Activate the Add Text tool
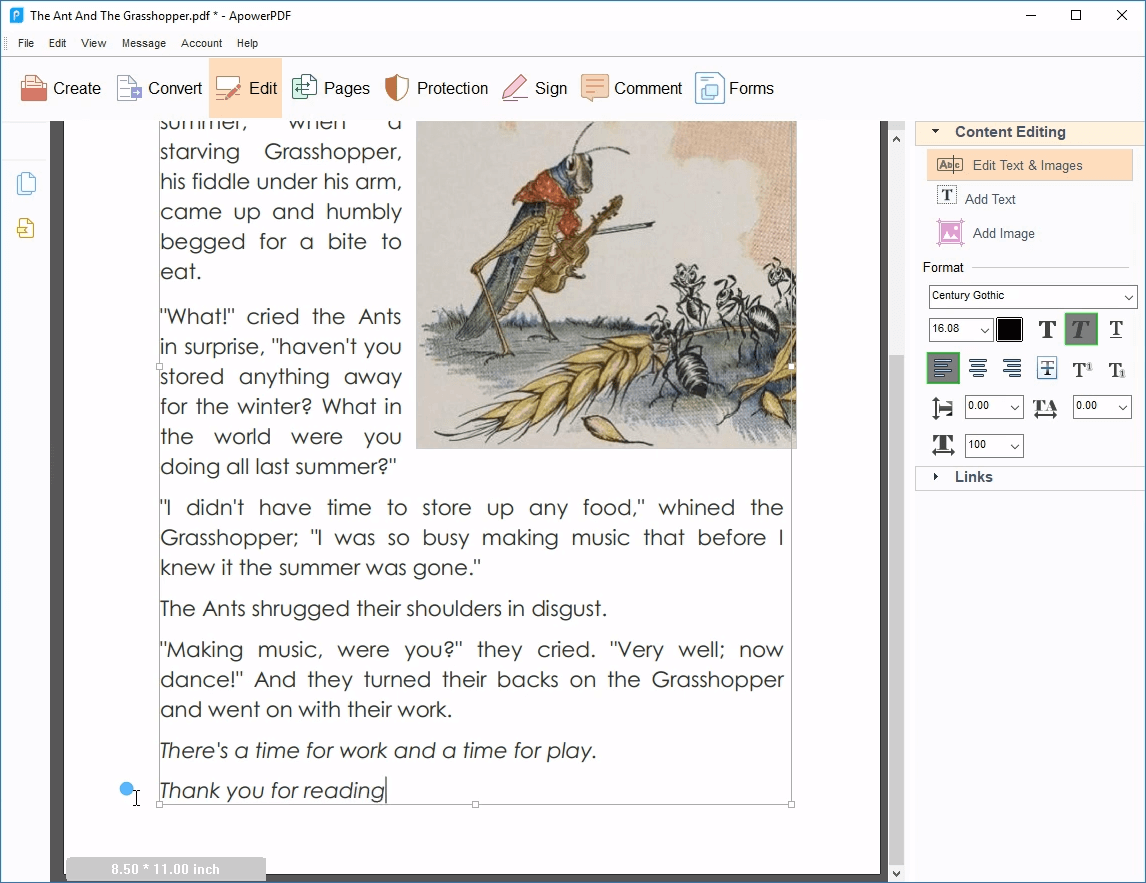Viewport: 1146px width, 883px height. pyautogui.click(x=989, y=198)
